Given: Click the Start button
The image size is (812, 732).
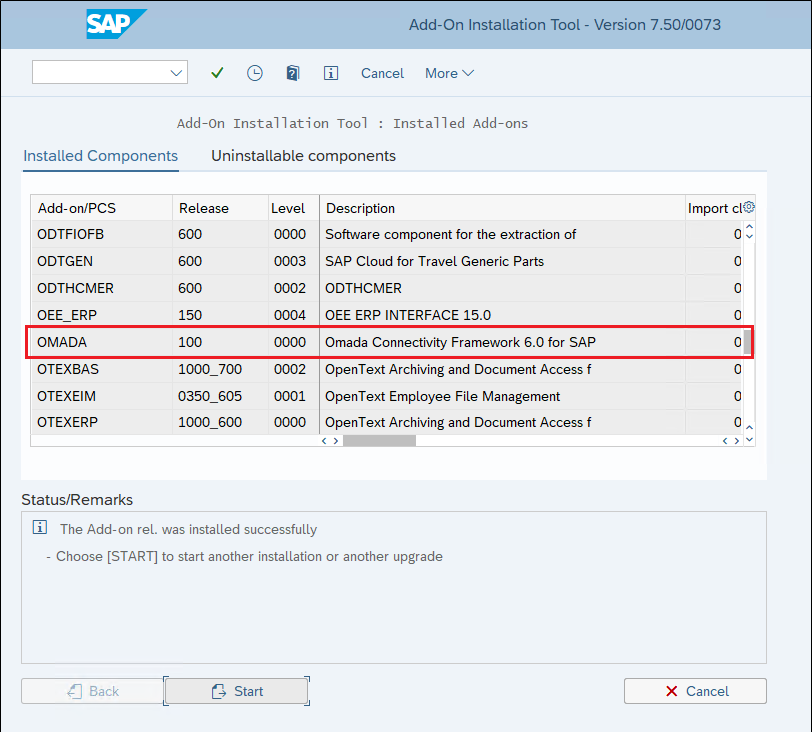Looking at the screenshot, I should (x=237, y=691).
